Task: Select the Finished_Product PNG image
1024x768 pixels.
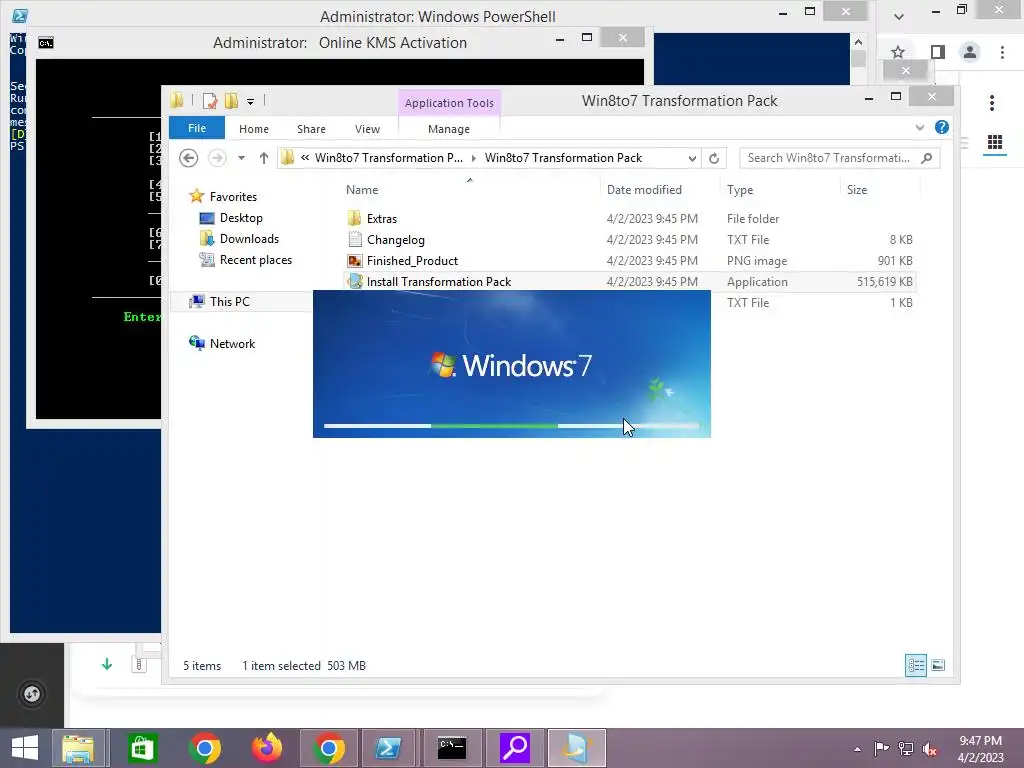Action: (x=412, y=261)
